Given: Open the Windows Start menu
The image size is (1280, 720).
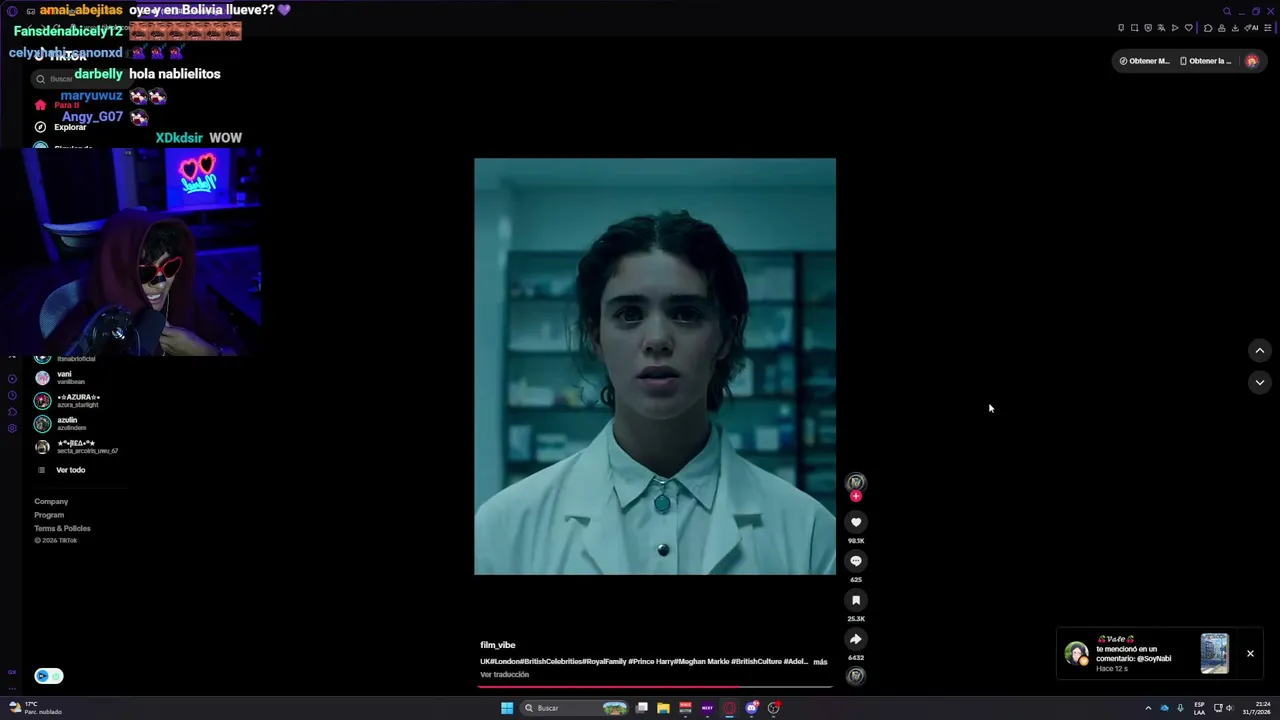Looking at the screenshot, I should (507, 708).
